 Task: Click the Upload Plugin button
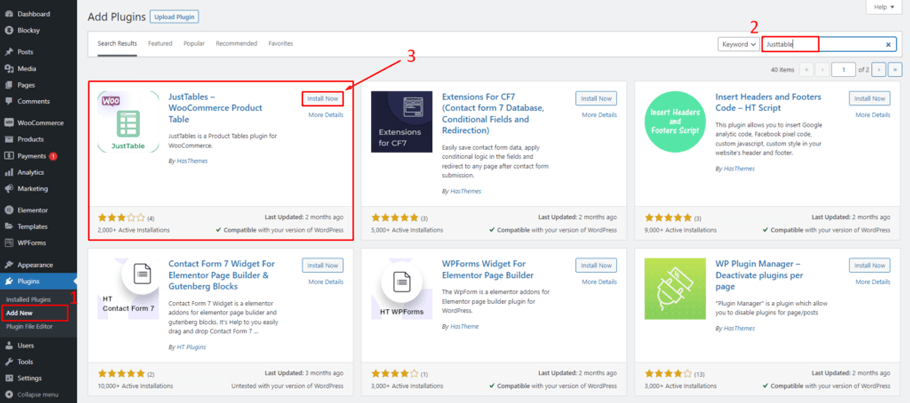pyautogui.click(x=174, y=17)
